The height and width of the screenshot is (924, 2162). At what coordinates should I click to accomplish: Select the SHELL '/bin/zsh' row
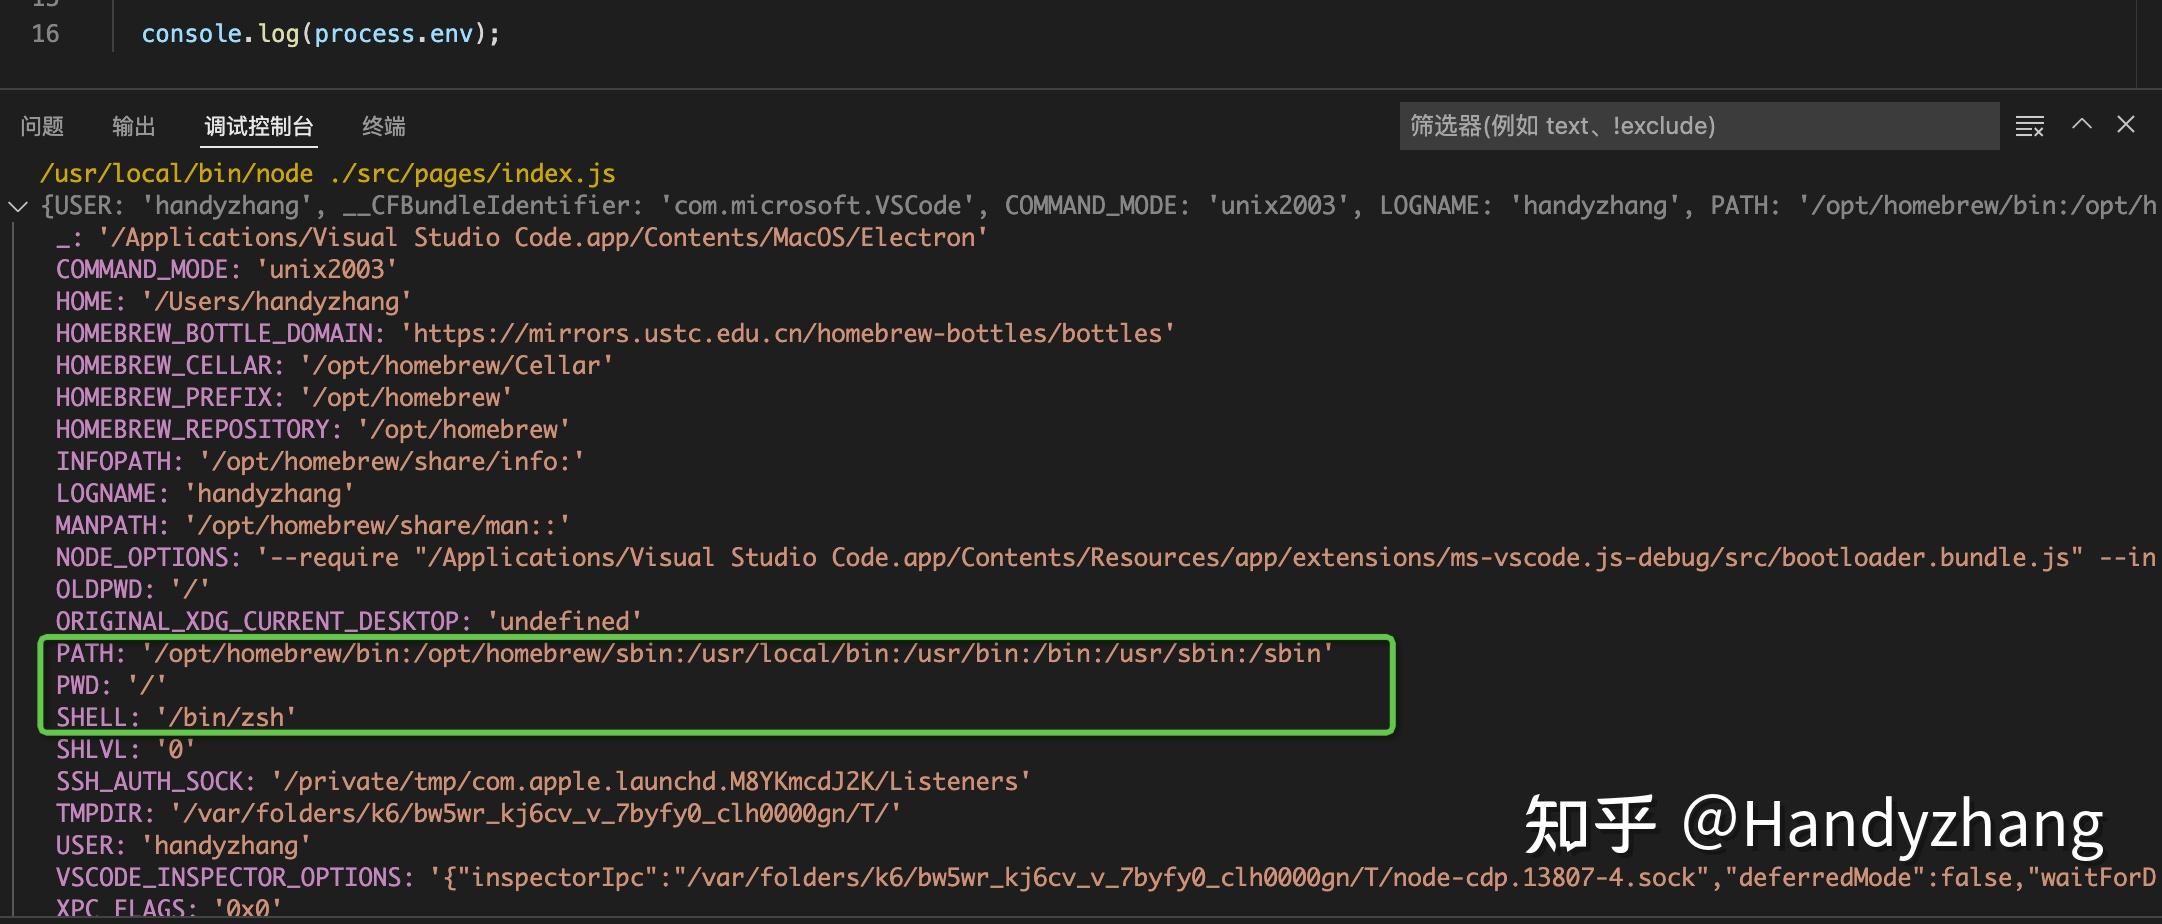(x=176, y=718)
